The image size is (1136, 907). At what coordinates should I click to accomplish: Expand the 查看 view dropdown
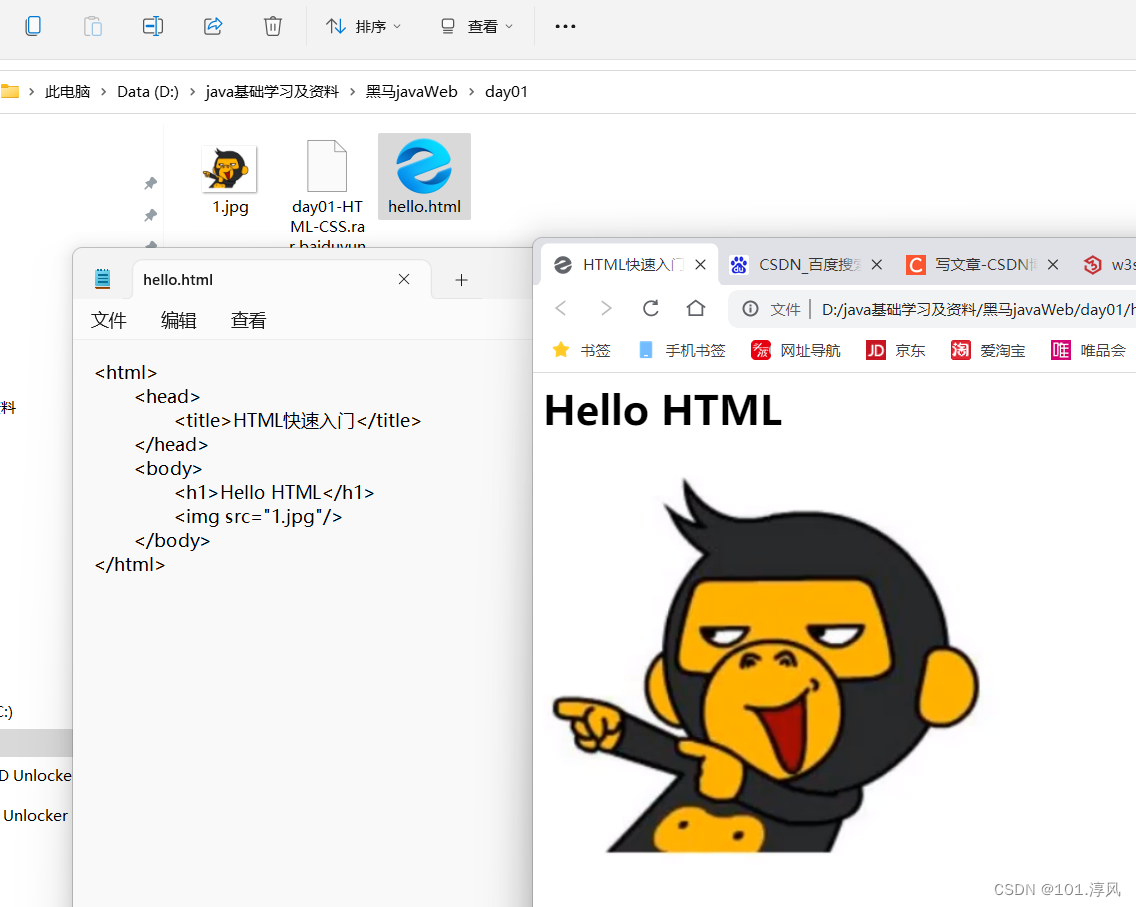pos(476,26)
